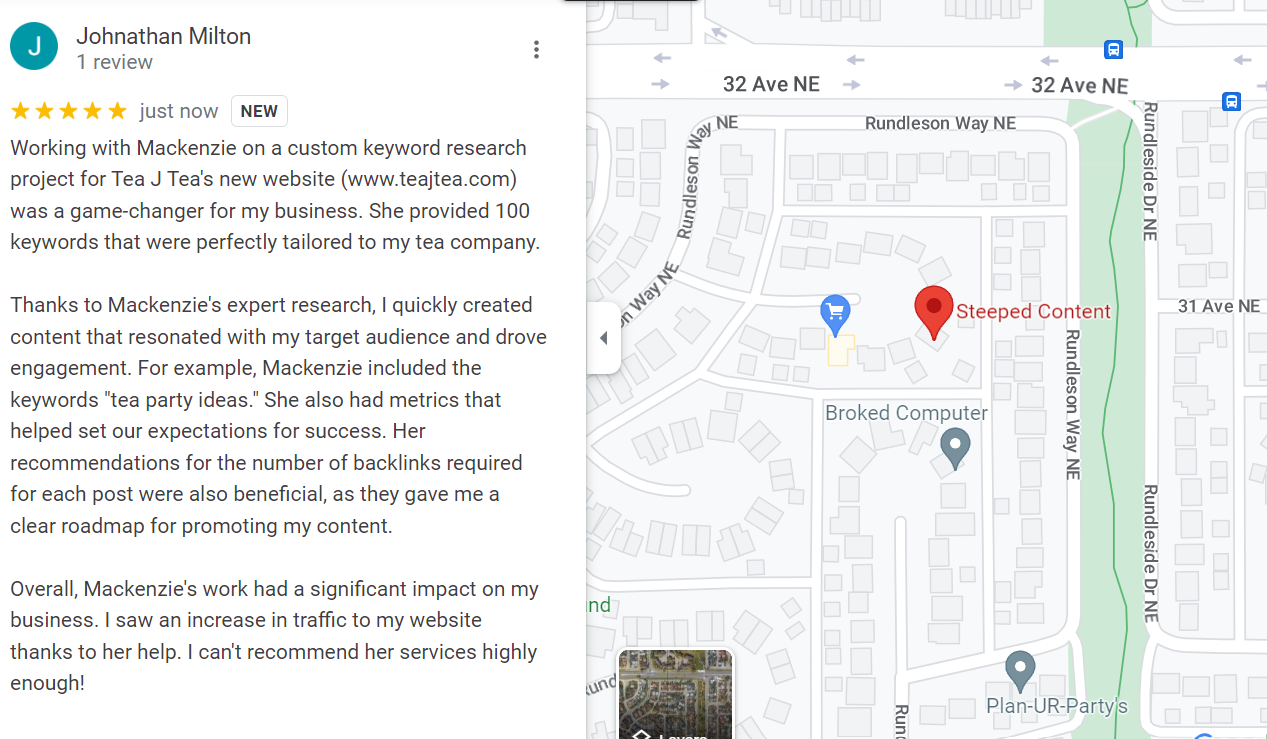Viewport: 1267px width, 739px height.
Task: Click the "just now" review timestamp
Action: point(179,111)
